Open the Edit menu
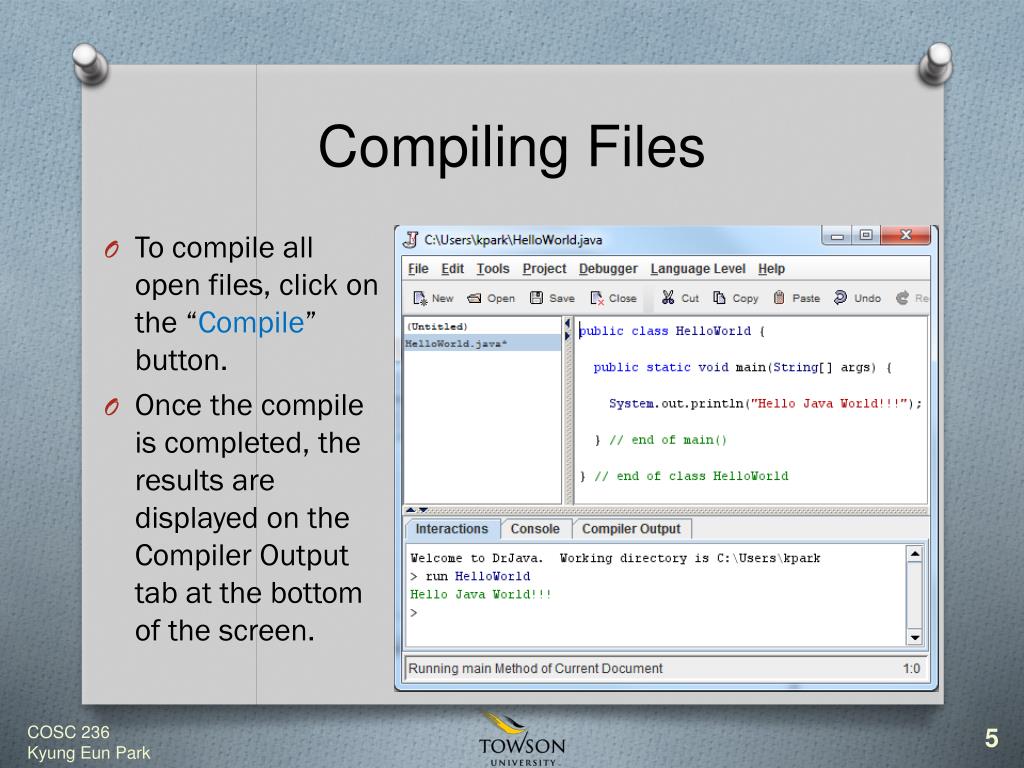The image size is (1024, 768). [453, 269]
